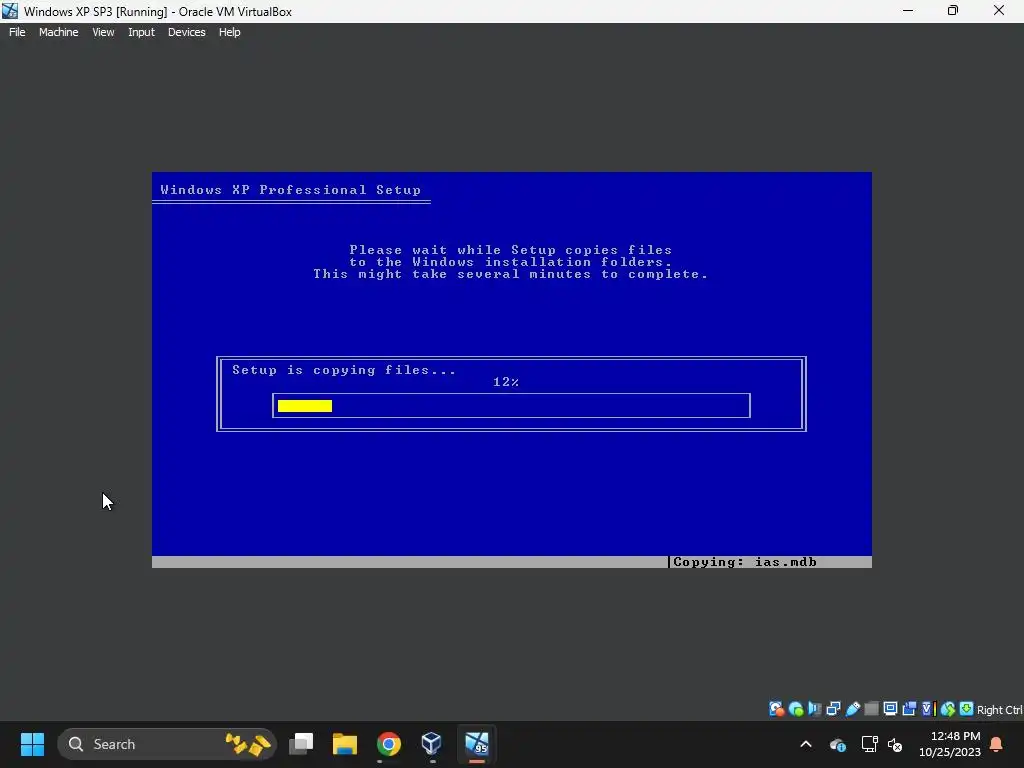This screenshot has width=1024, height=768.
Task: Click the keyboard capture green arrow icon
Action: (x=966, y=709)
